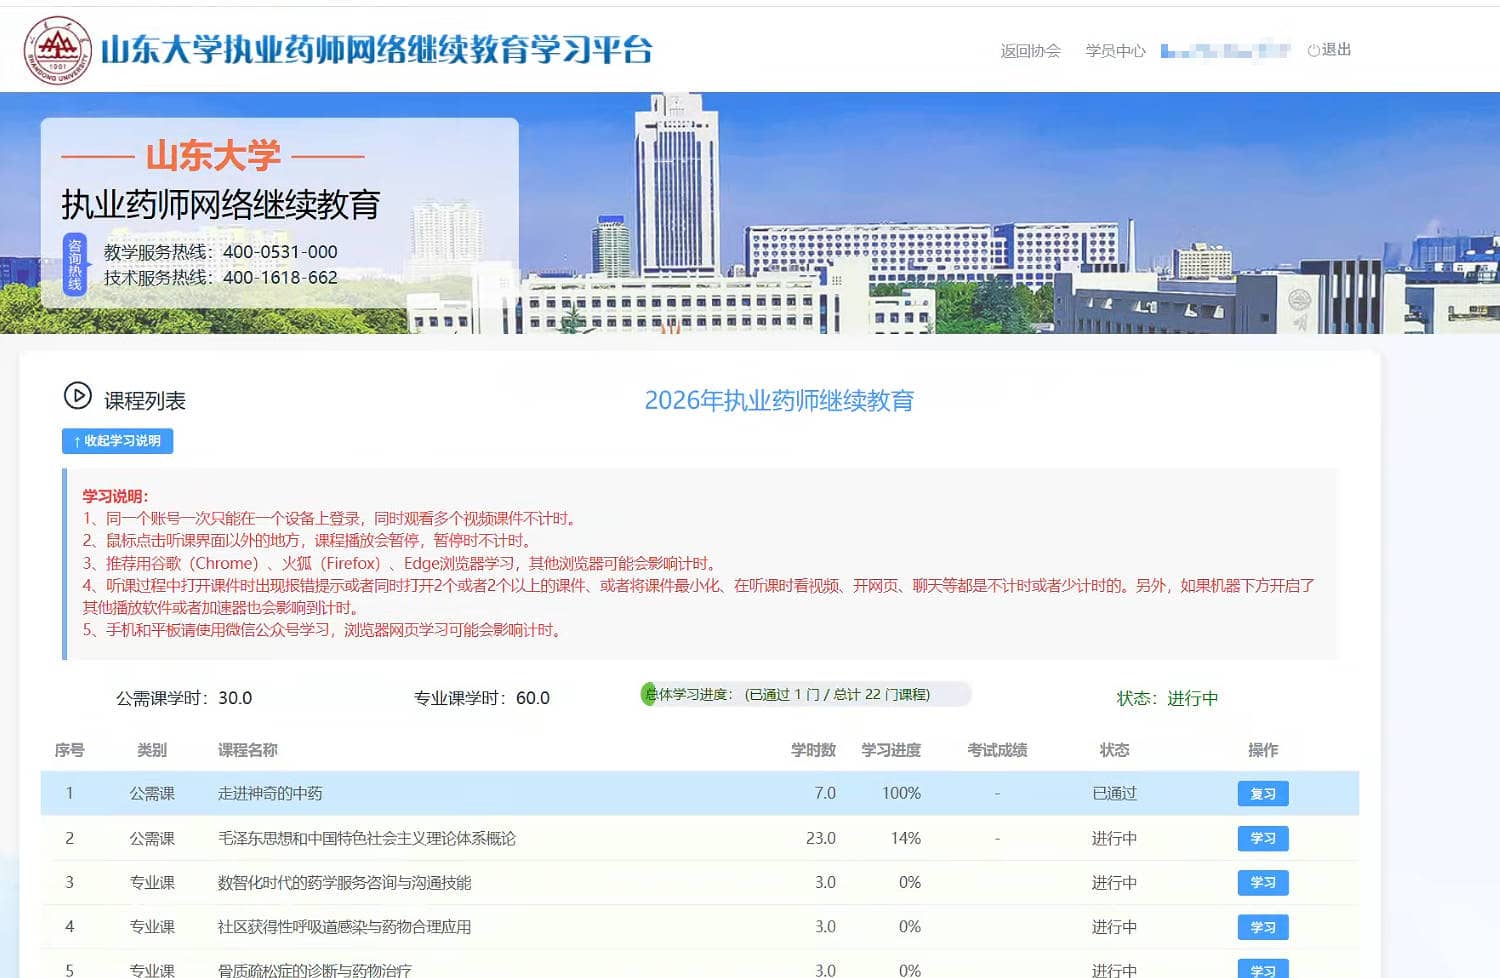Click the 操作 column header
This screenshot has height=978, width=1500.
pyautogui.click(x=1263, y=750)
